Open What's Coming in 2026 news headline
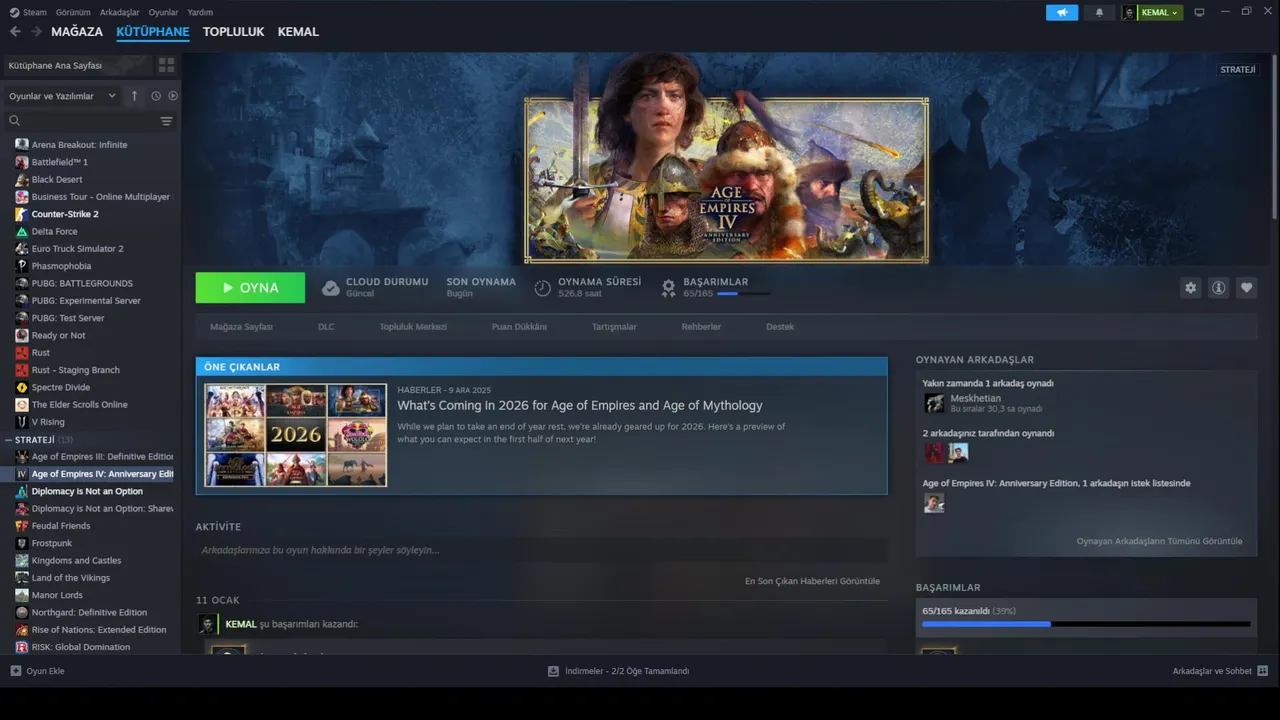The height and width of the screenshot is (720, 1280). (580, 406)
